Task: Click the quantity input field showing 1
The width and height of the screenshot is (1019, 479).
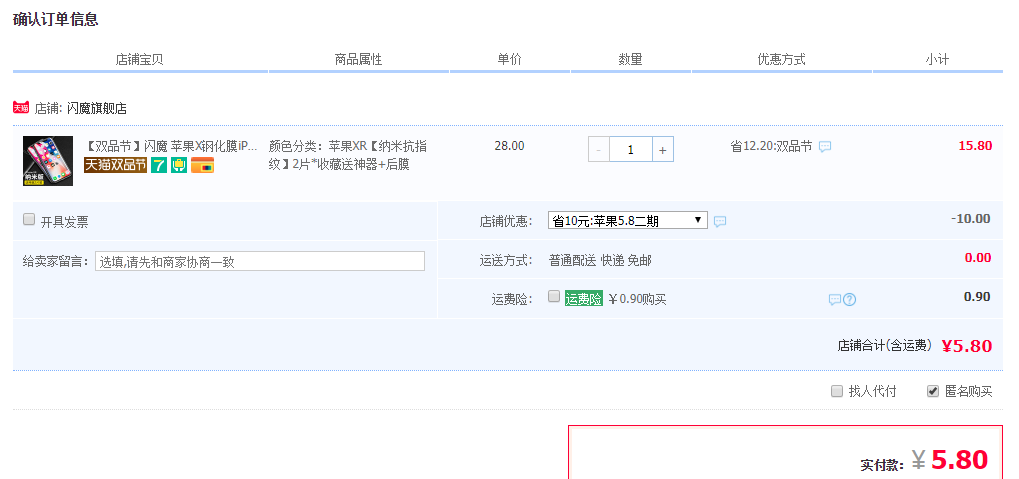Action: 630,149
